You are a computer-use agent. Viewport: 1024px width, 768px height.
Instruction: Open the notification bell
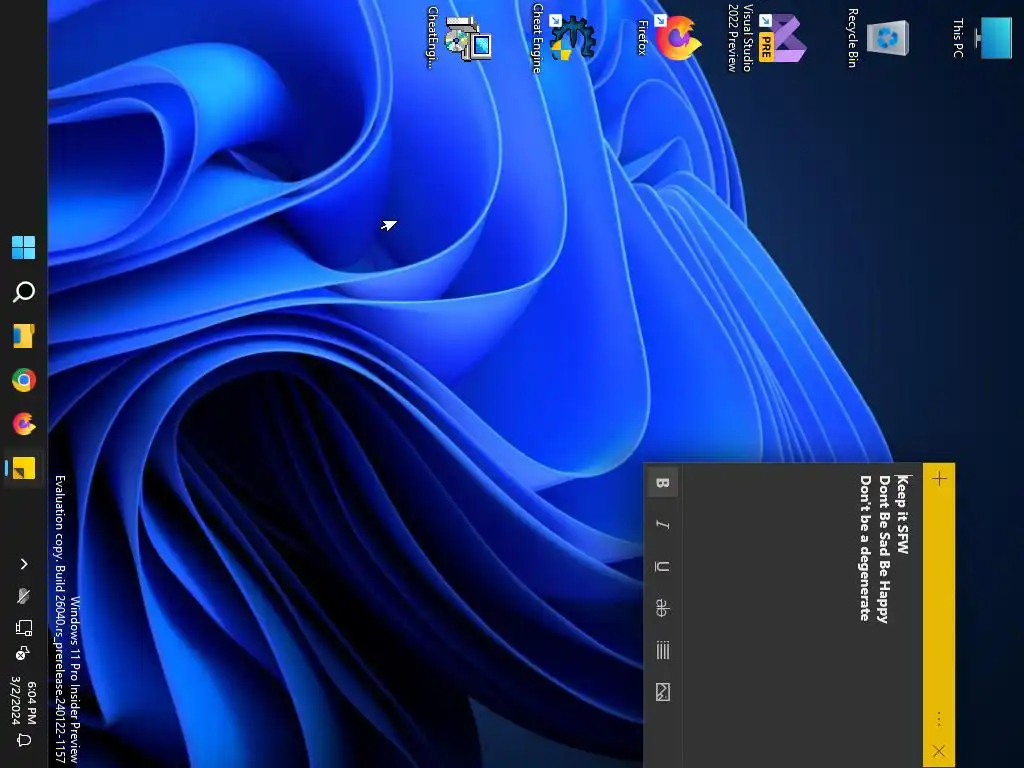24,740
